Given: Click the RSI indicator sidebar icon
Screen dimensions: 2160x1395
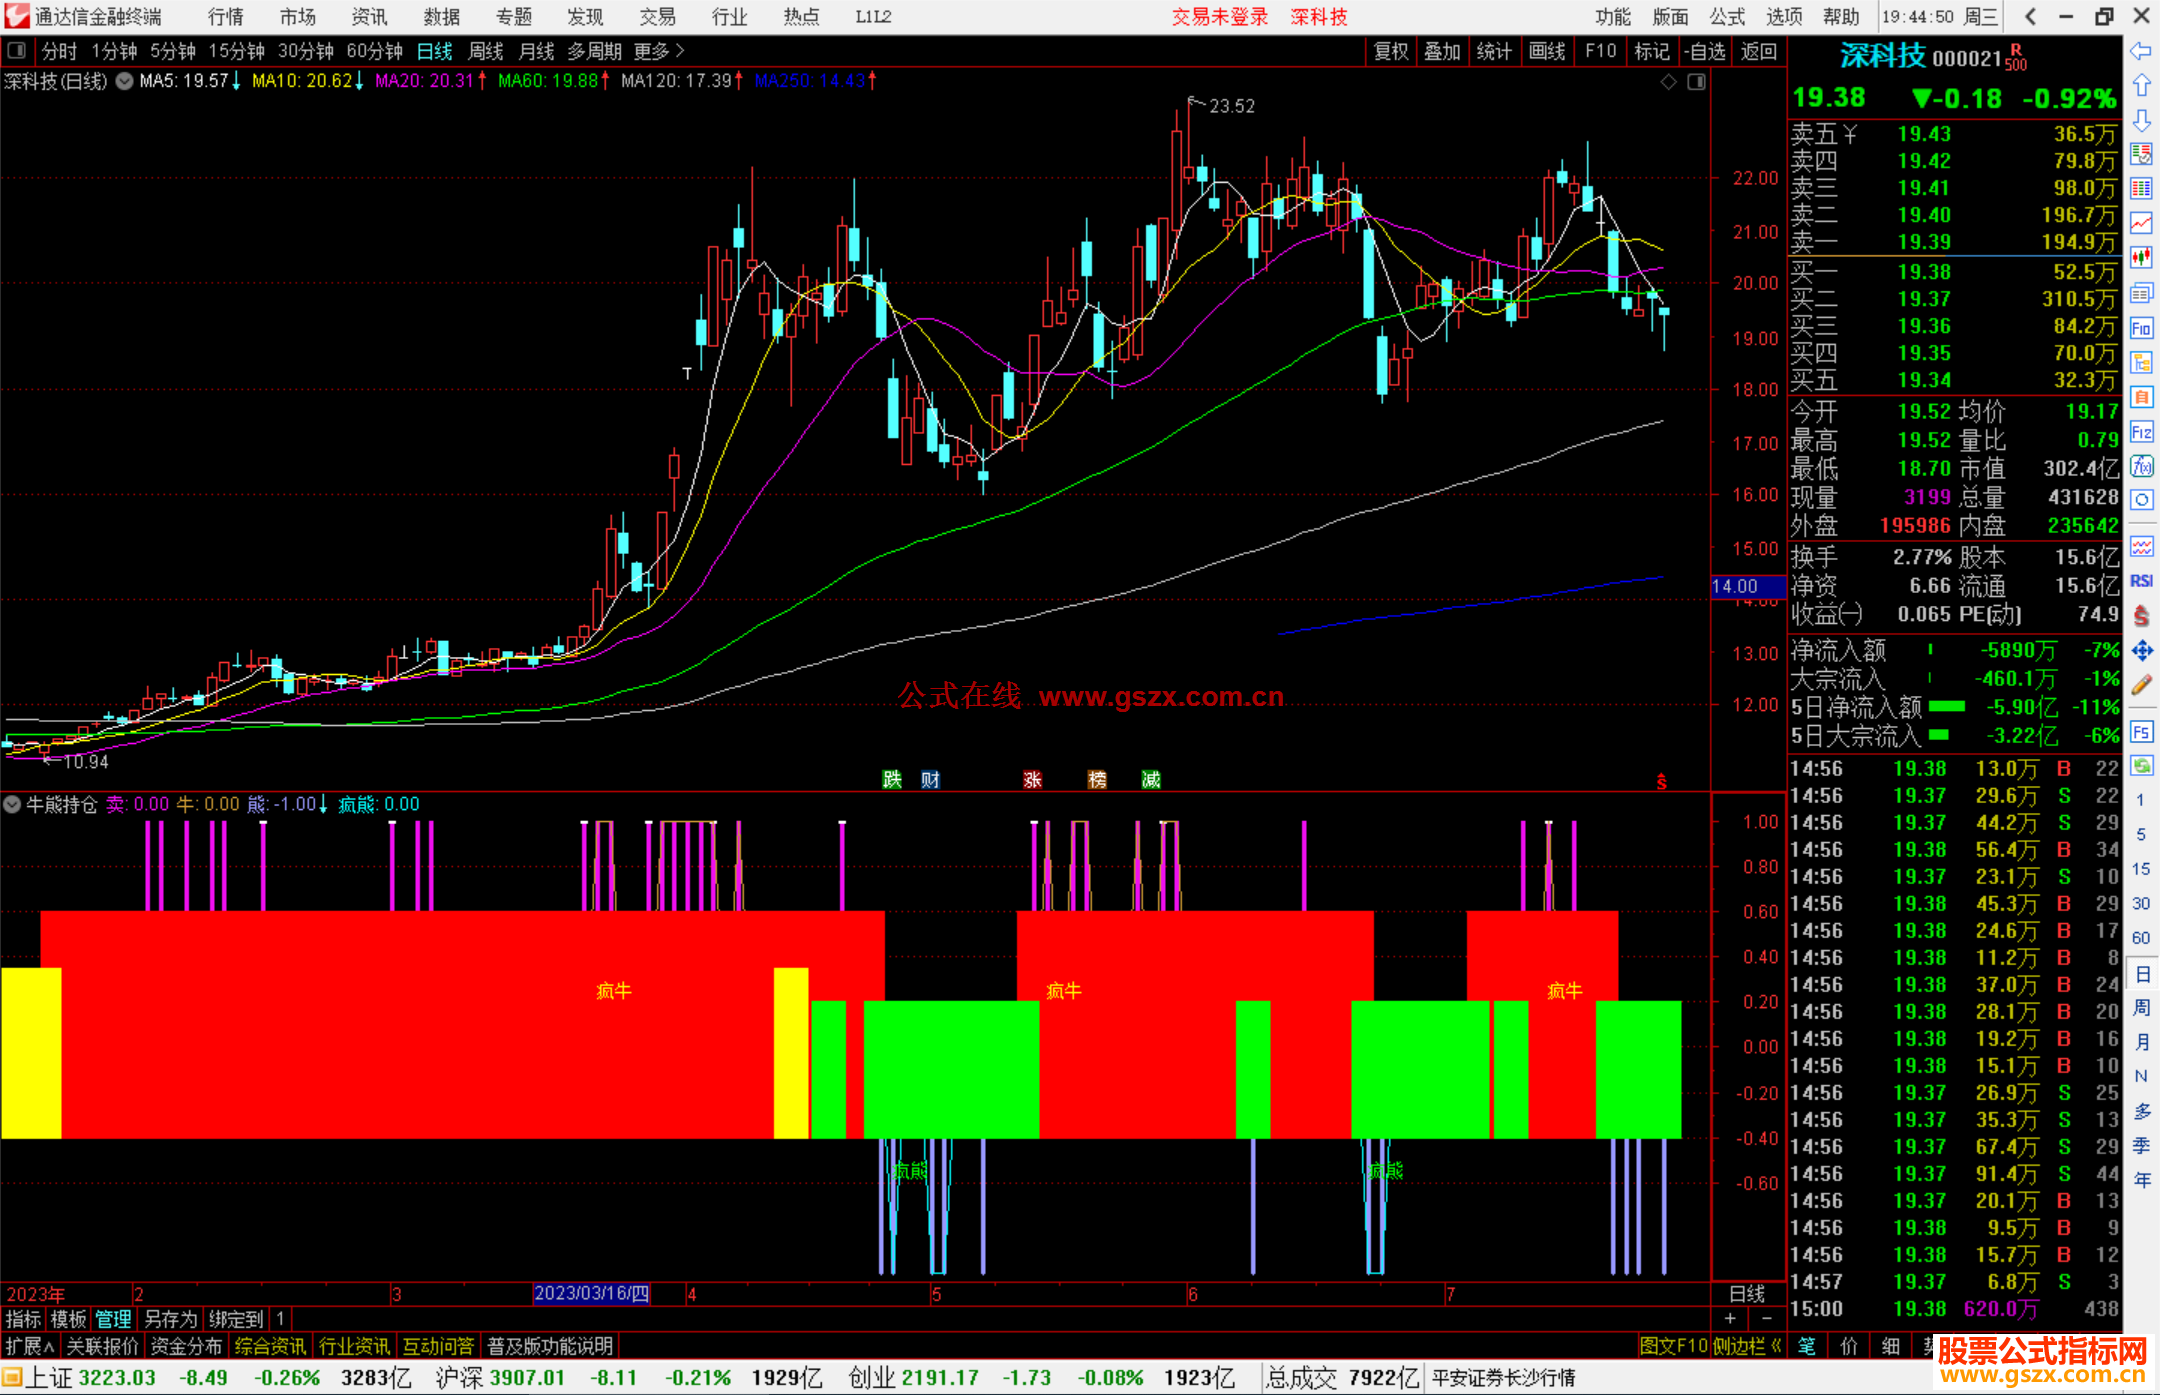Looking at the screenshot, I should point(2141,581).
